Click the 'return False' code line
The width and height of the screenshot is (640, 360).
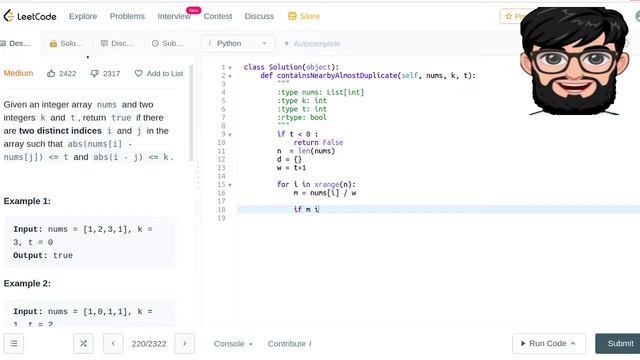pos(318,142)
